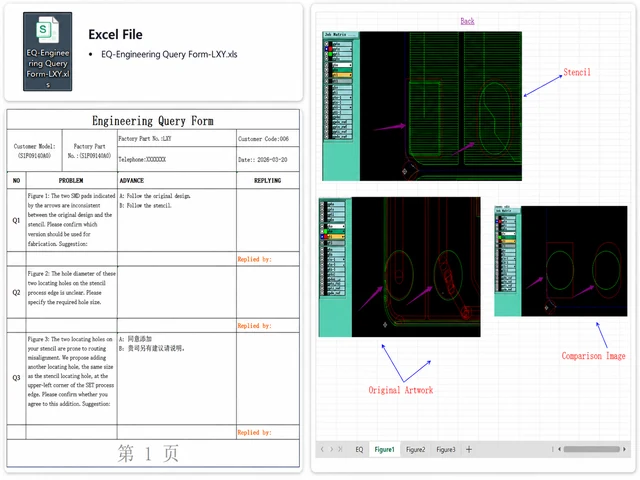The height and width of the screenshot is (480, 640).
Task: Open the Figure2 sheet tab
Action: tap(416, 449)
